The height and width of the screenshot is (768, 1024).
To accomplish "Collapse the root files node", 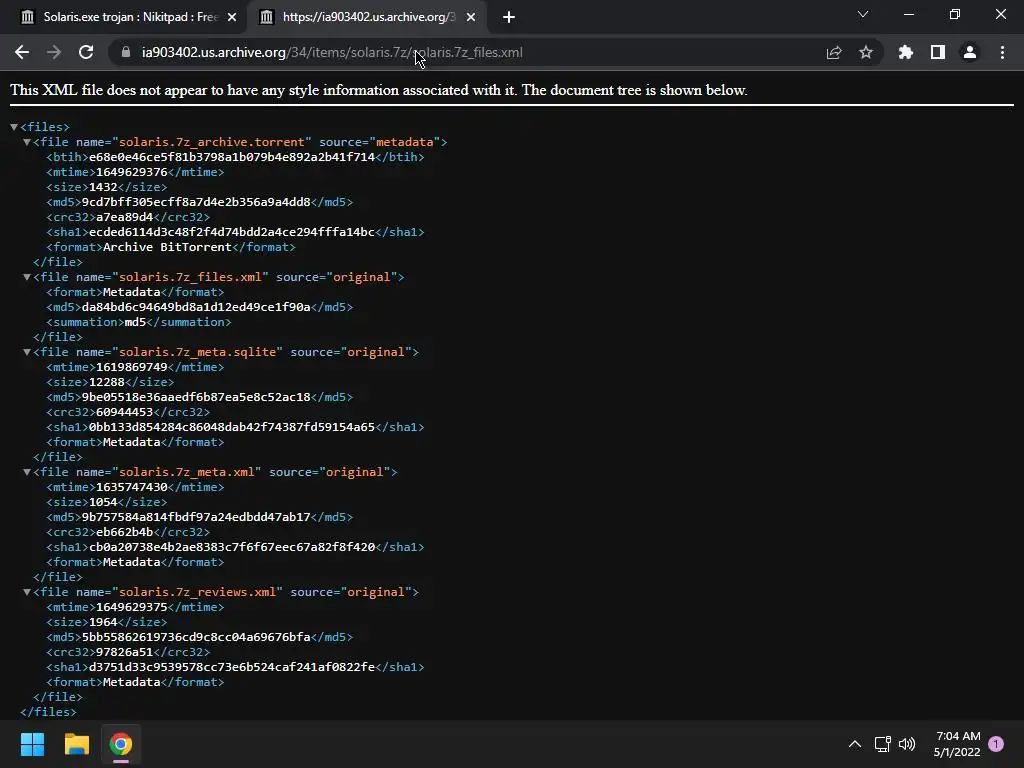I will (14, 127).
